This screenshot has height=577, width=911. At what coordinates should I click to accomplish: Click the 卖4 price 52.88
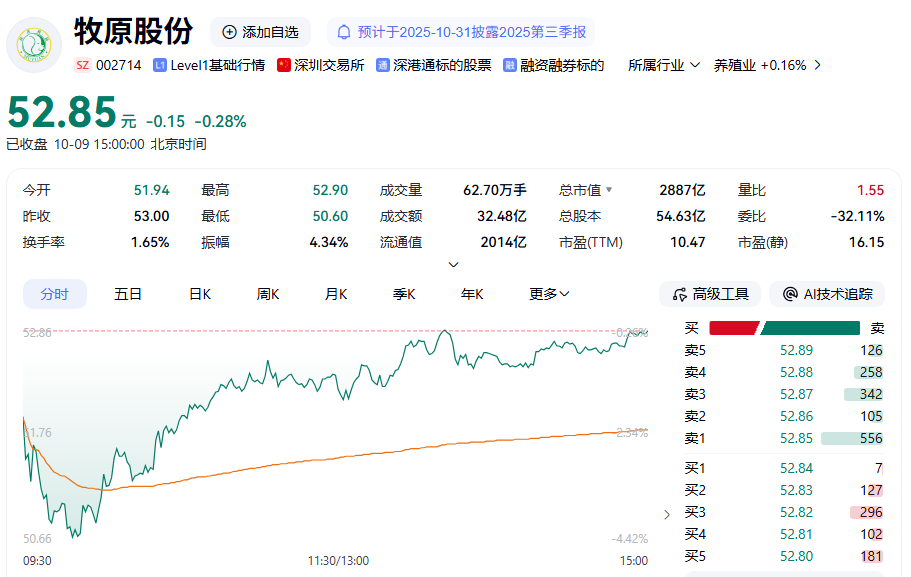(x=796, y=372)
